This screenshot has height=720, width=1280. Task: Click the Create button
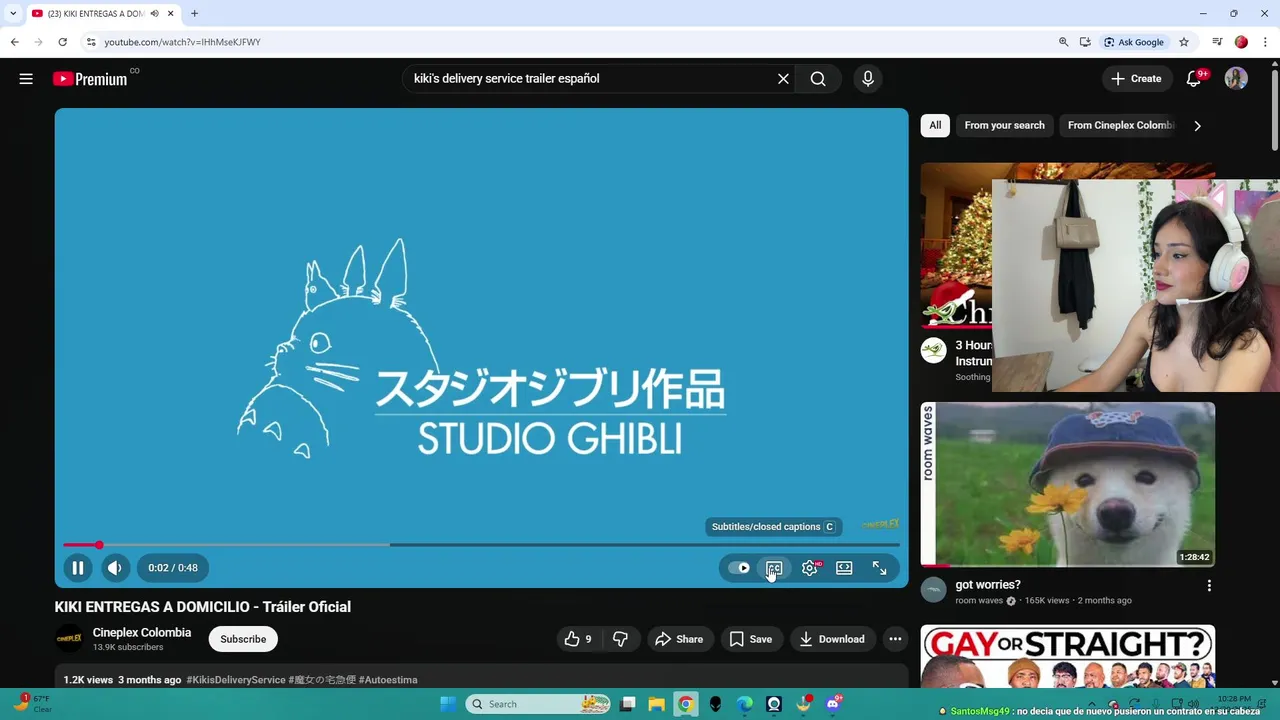pos(1137,79)
